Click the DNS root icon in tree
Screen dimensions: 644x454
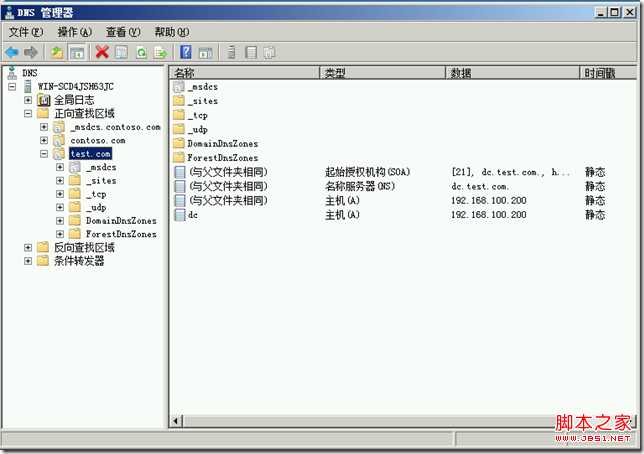coord(12,73)
